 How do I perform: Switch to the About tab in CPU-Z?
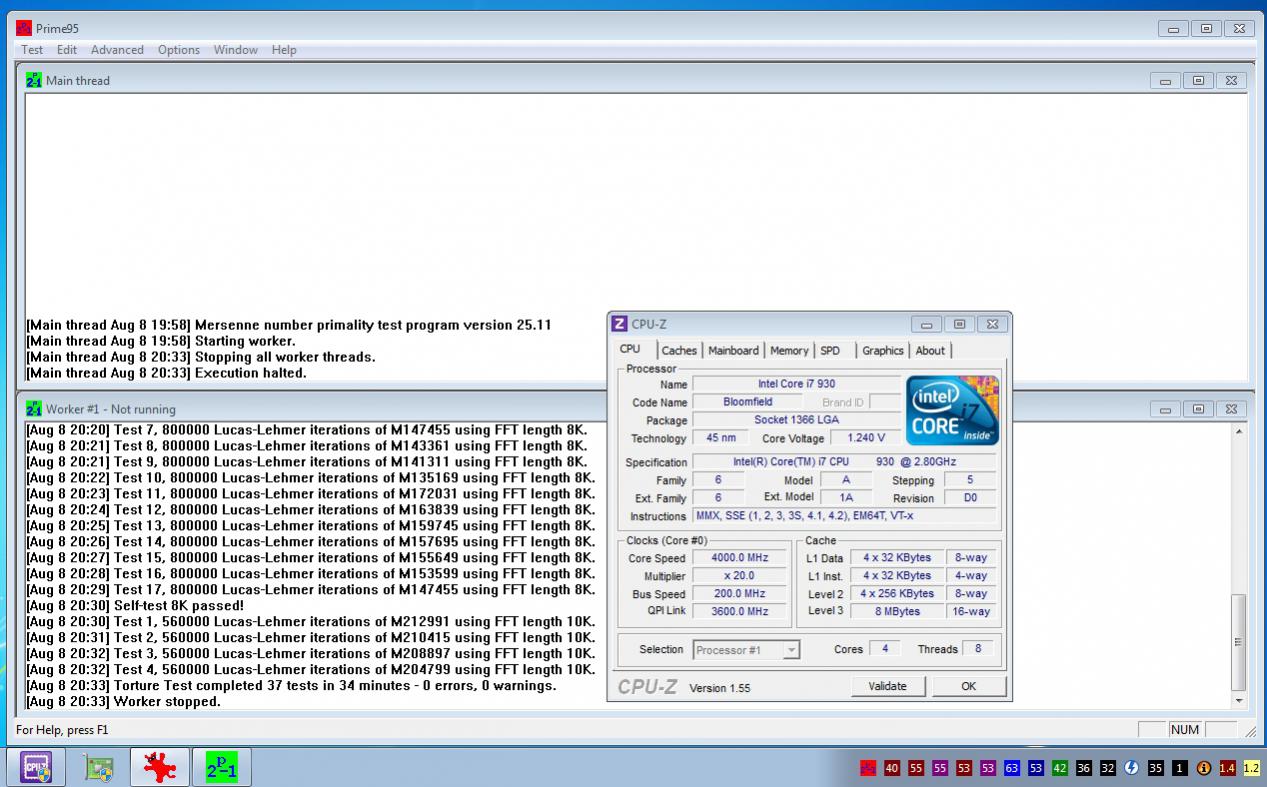tap(930, 351)
